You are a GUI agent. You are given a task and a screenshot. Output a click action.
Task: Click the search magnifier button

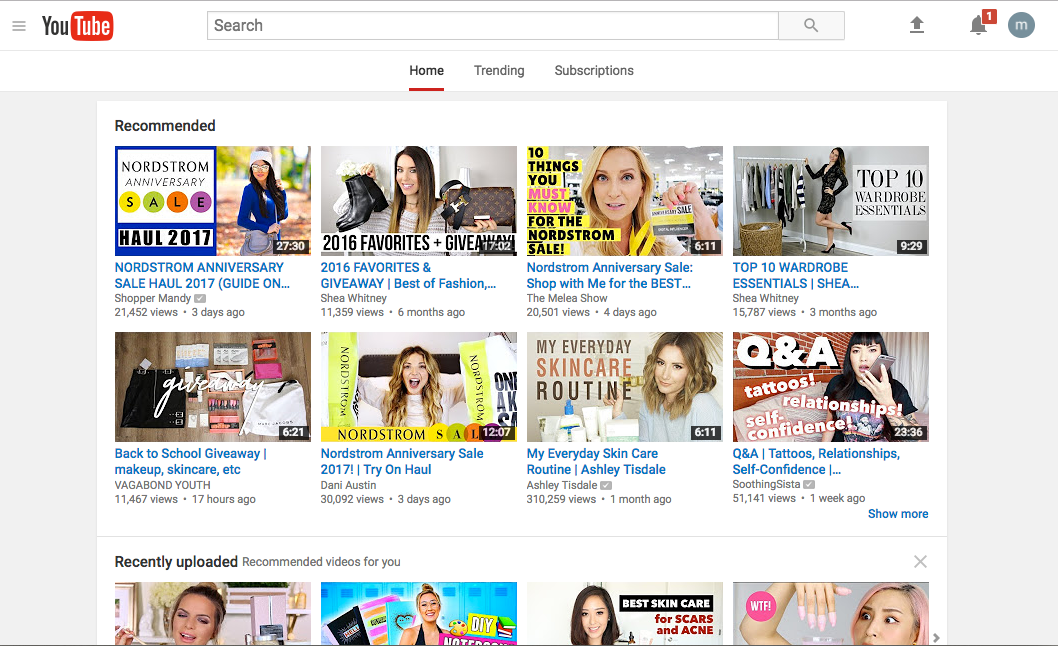(x=811, y=26)
